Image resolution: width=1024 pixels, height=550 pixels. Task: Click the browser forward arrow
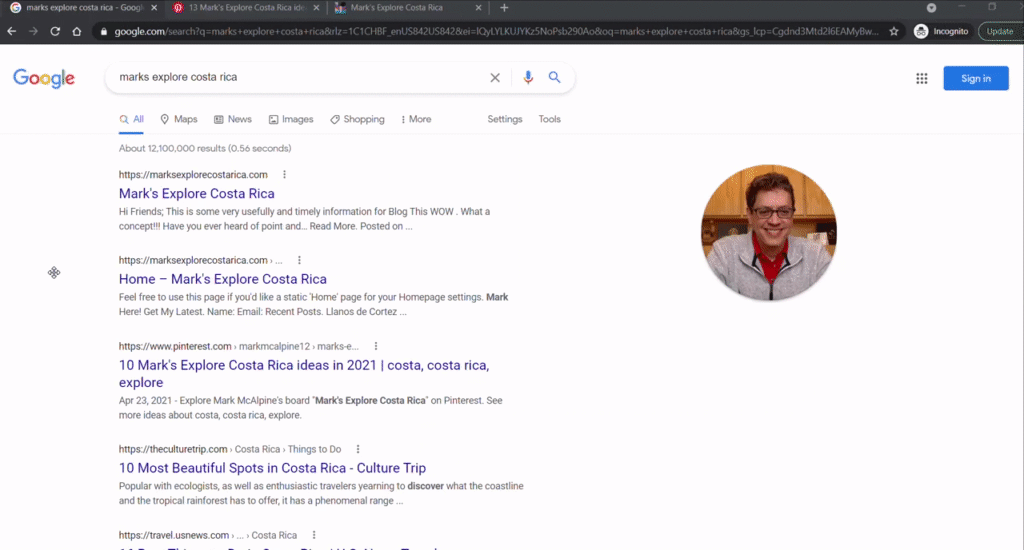33,31
